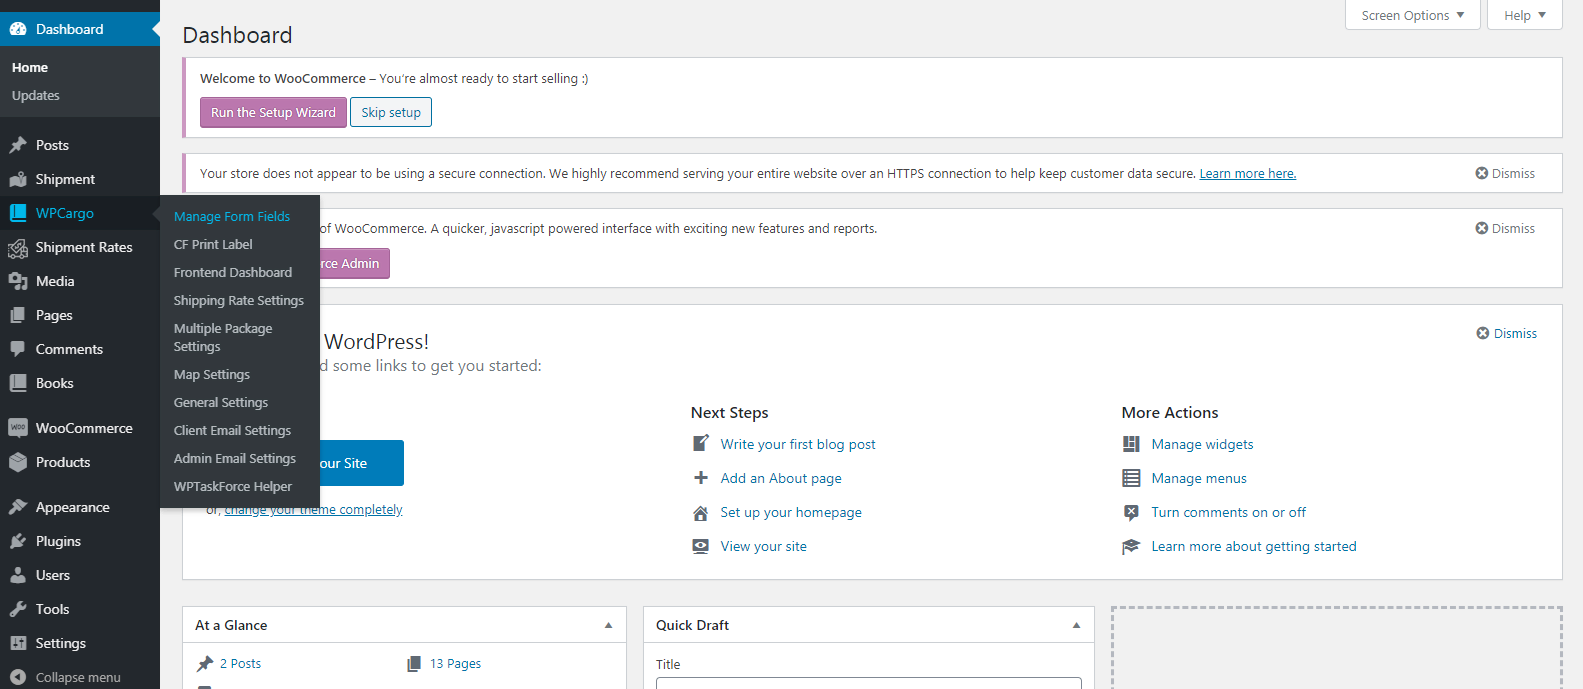Open the Help dropdown tab
Screen dimensions: 1583x689
click(1525, 15)
